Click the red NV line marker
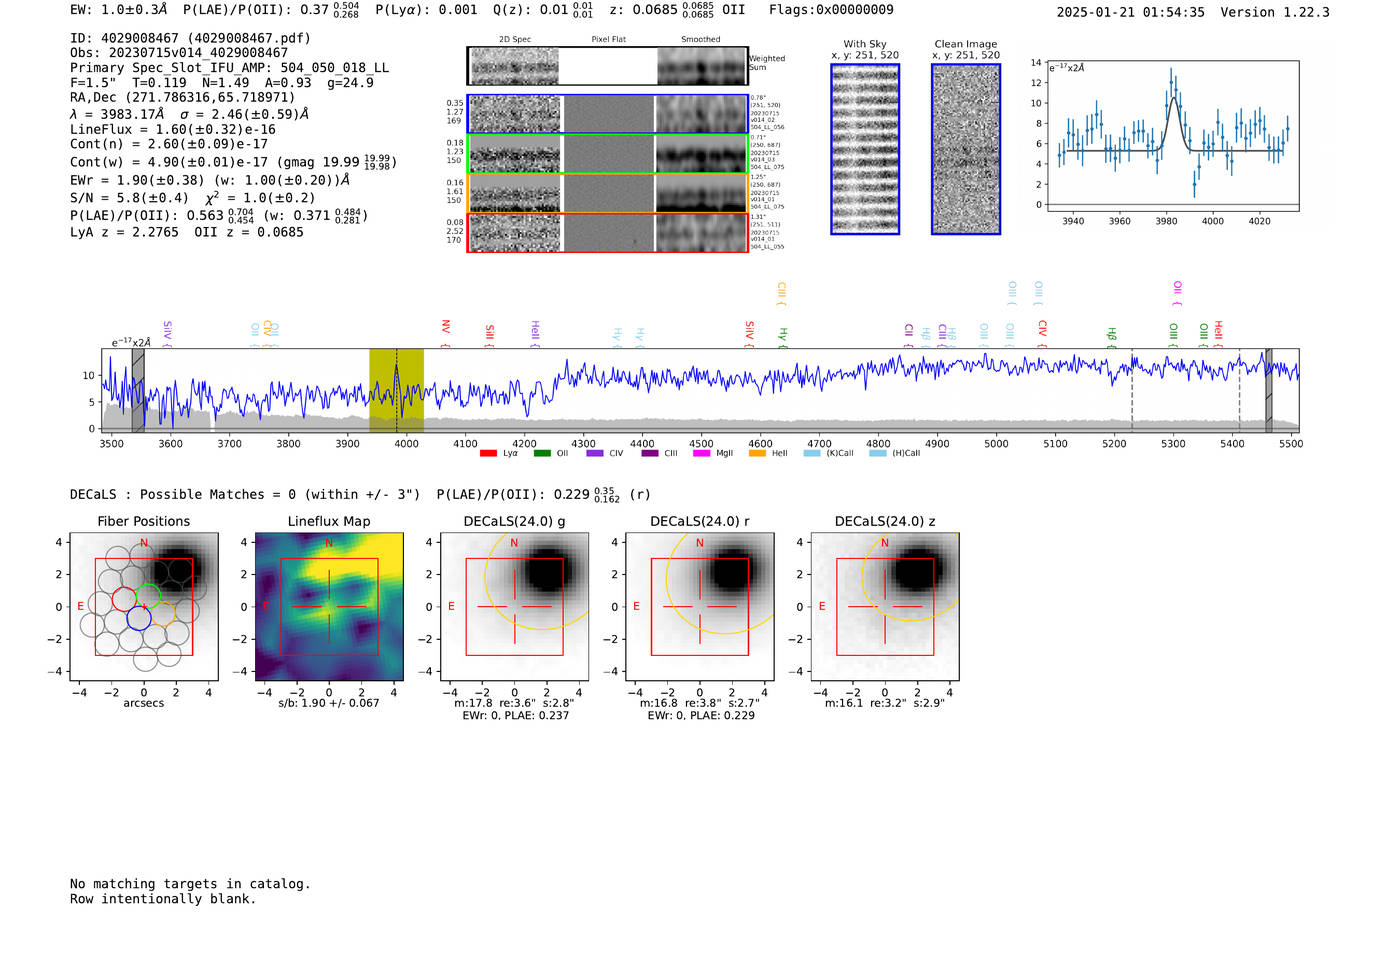The height and width of the screenshot is (953, 1400). tap(446, 332)
